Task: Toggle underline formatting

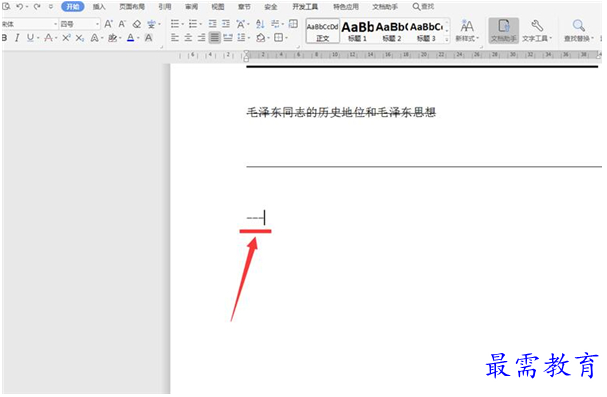Action: (30, 38)
